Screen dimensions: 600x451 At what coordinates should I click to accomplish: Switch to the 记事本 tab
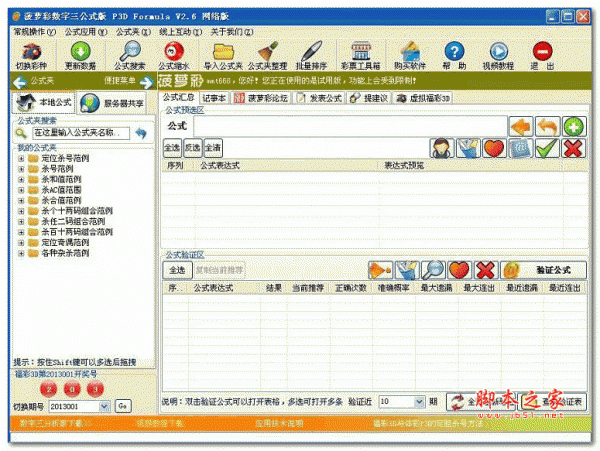tap(214, 98)
